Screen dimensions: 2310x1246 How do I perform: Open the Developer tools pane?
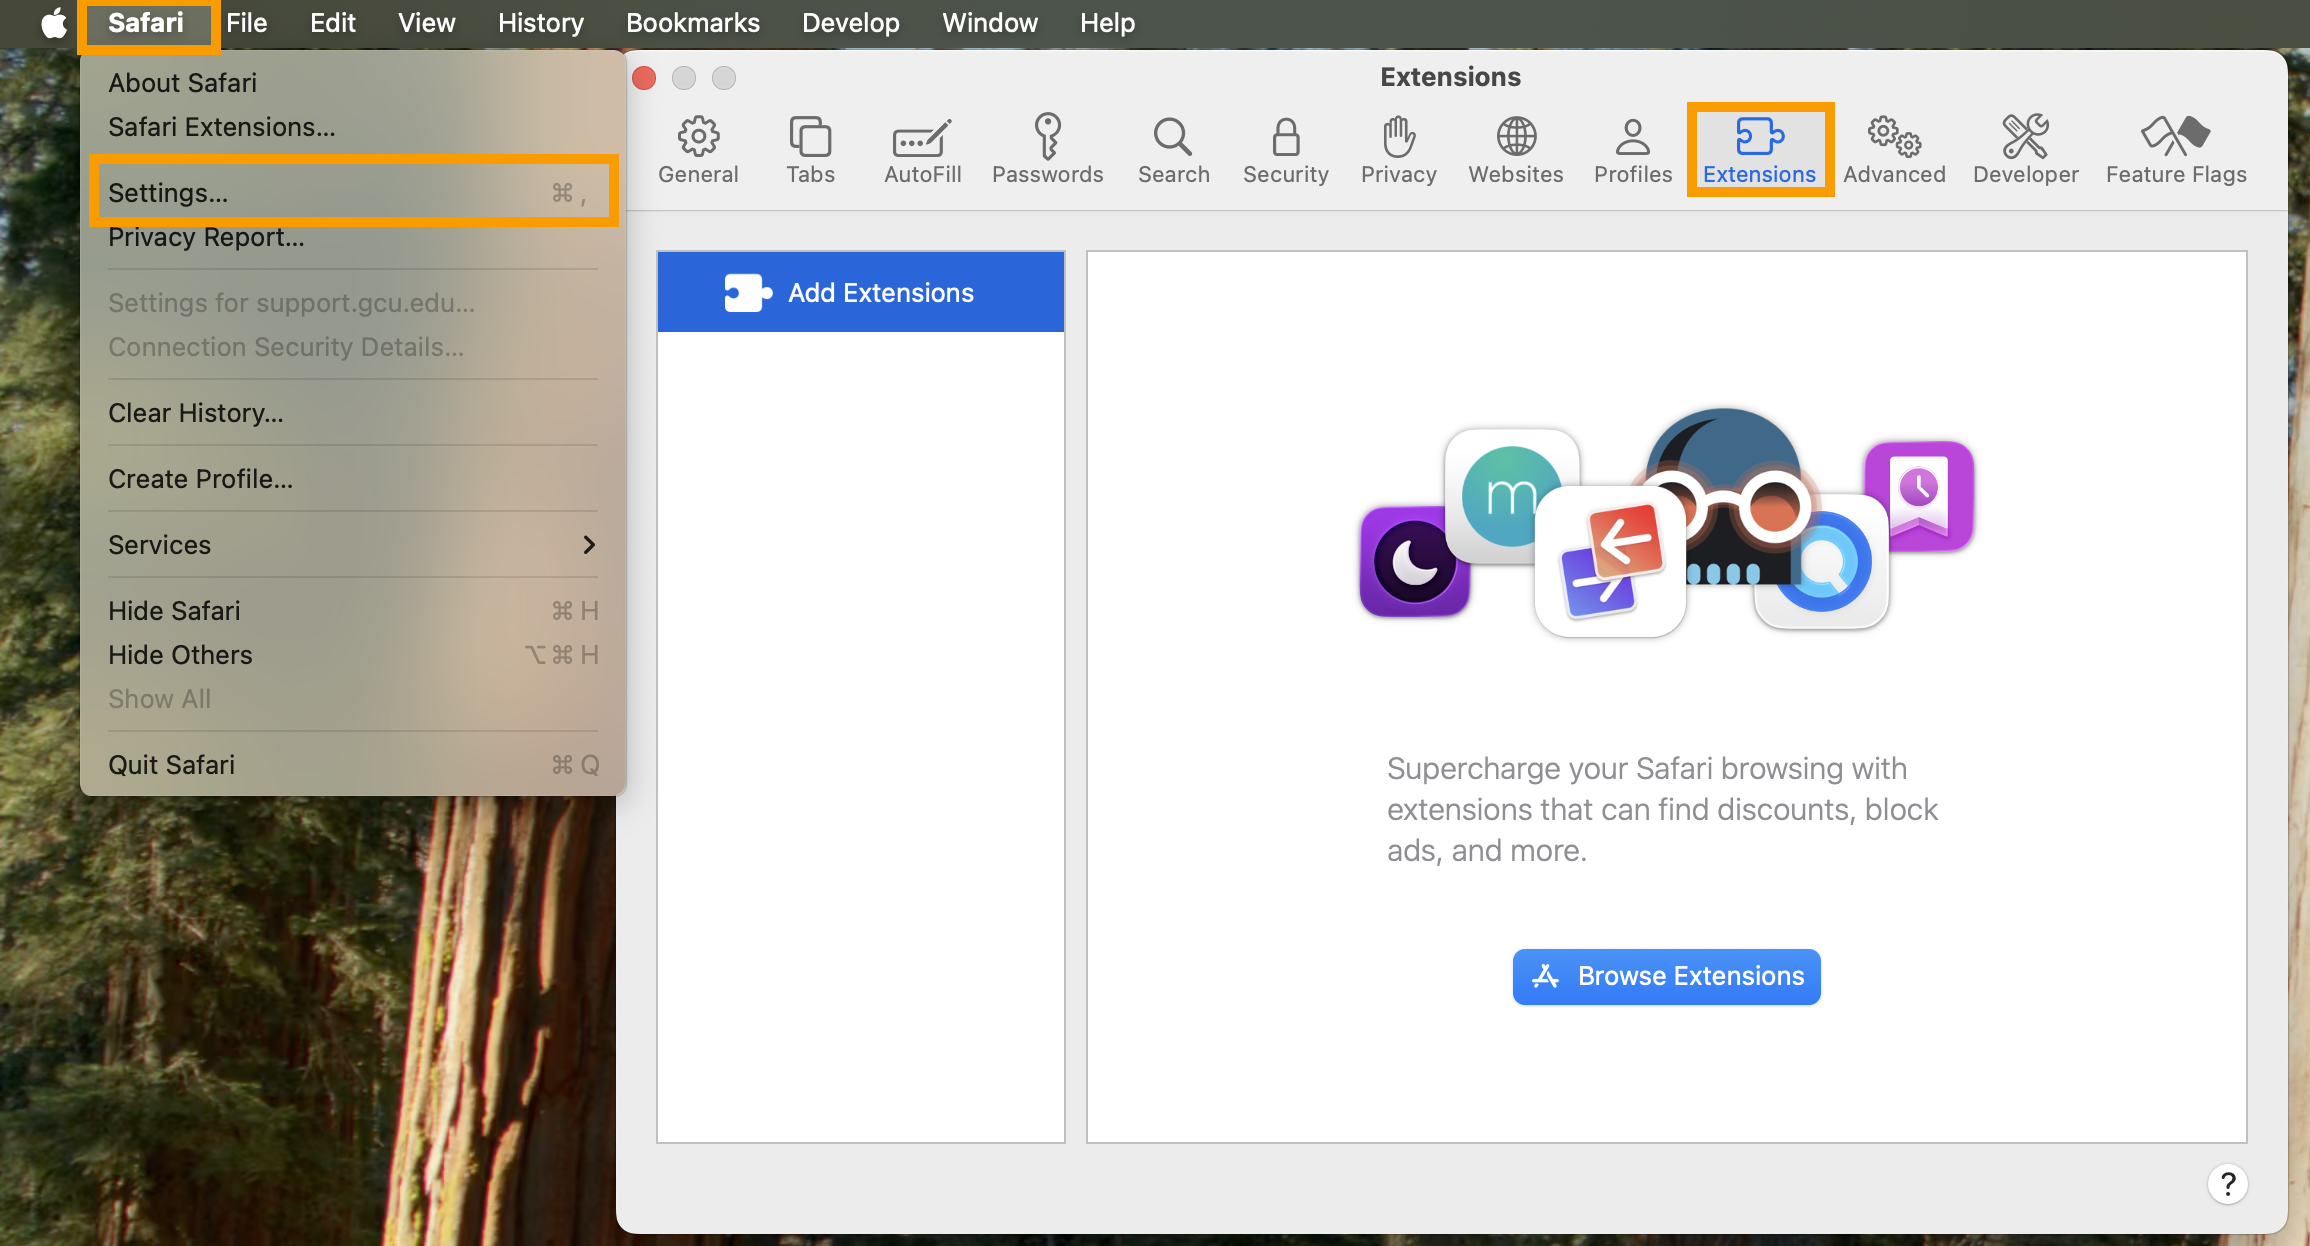(x=2025, y=150)
